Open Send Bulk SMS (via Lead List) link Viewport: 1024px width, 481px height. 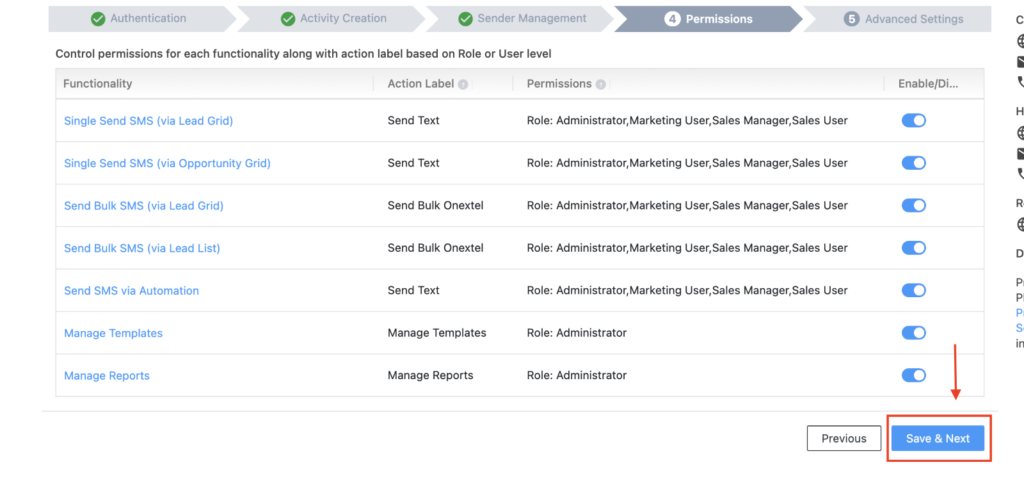142,248
